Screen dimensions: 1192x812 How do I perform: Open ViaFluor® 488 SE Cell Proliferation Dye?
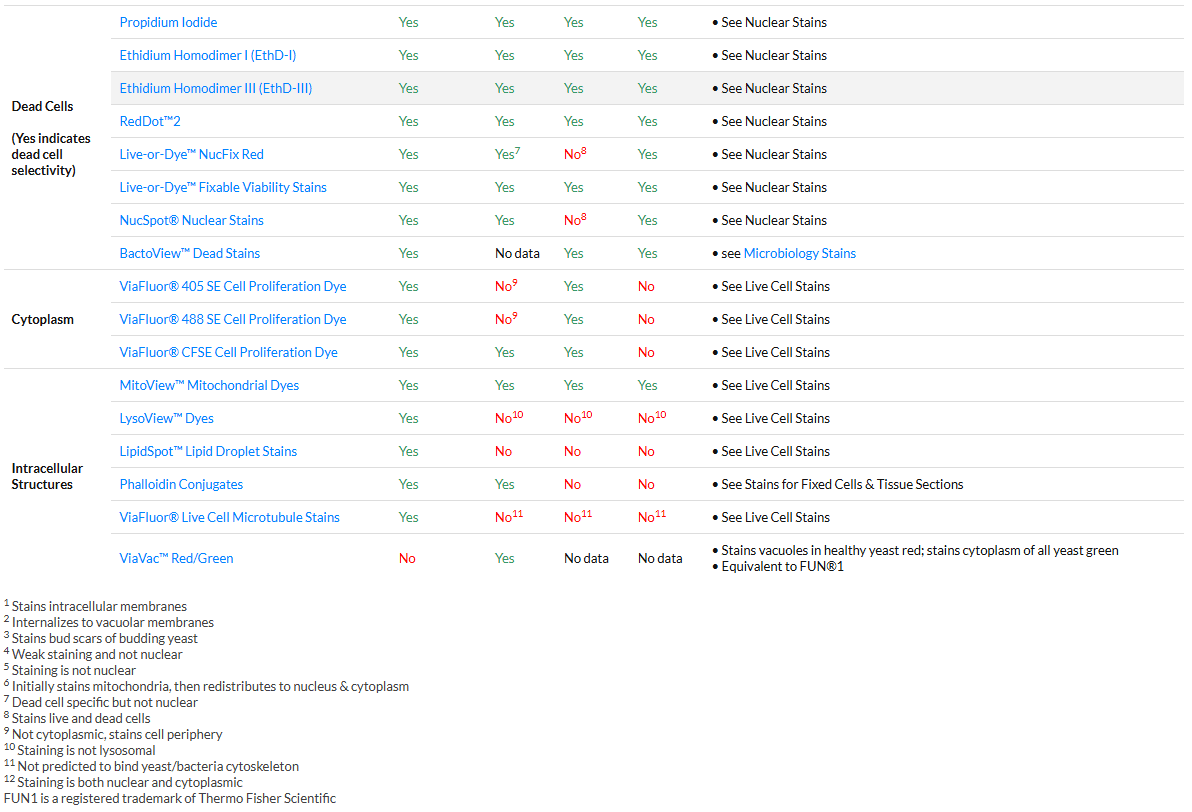[x=233, y=319]
